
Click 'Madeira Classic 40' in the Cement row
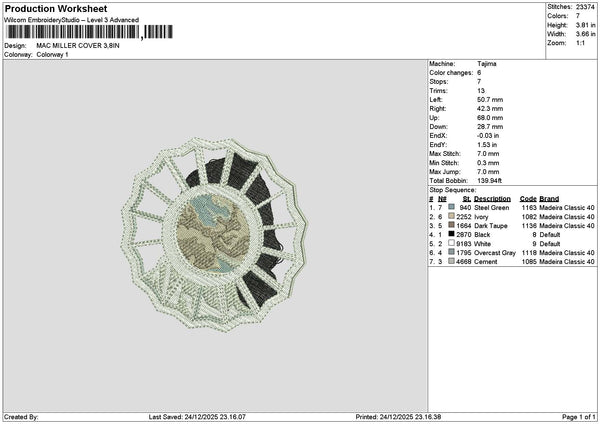tap(567, 262)
